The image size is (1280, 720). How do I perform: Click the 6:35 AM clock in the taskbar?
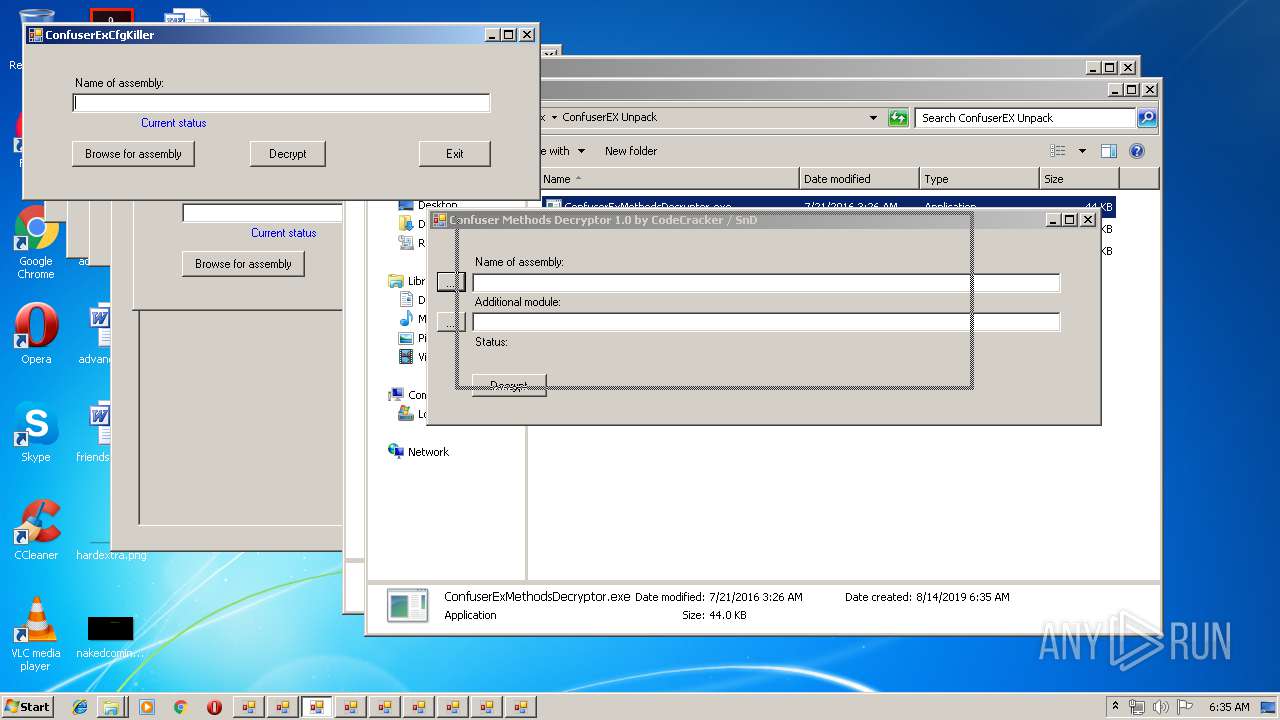click(1229, 707)
